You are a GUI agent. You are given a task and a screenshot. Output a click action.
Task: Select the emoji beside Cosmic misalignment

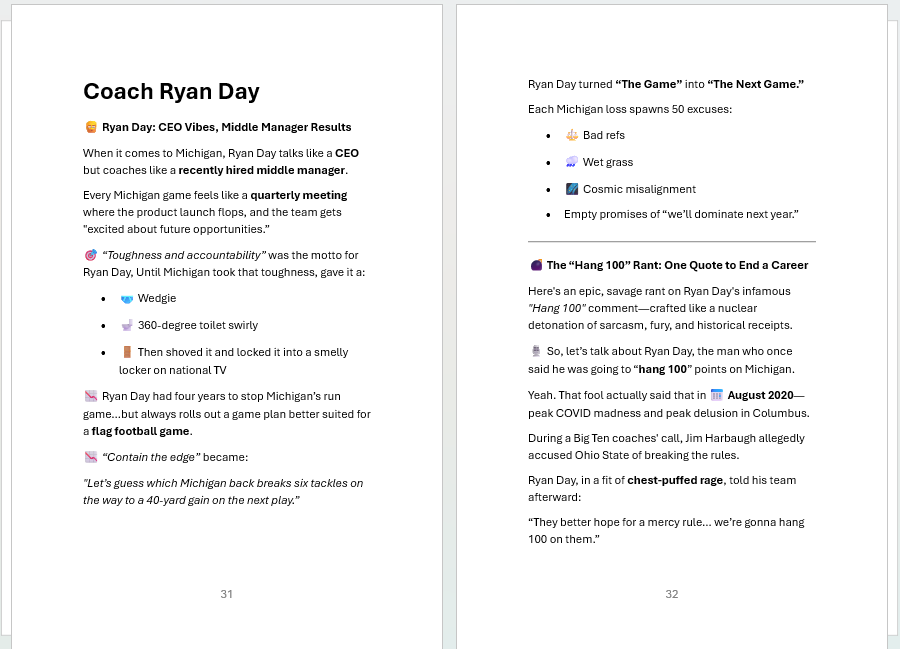(x=572, y=189)
